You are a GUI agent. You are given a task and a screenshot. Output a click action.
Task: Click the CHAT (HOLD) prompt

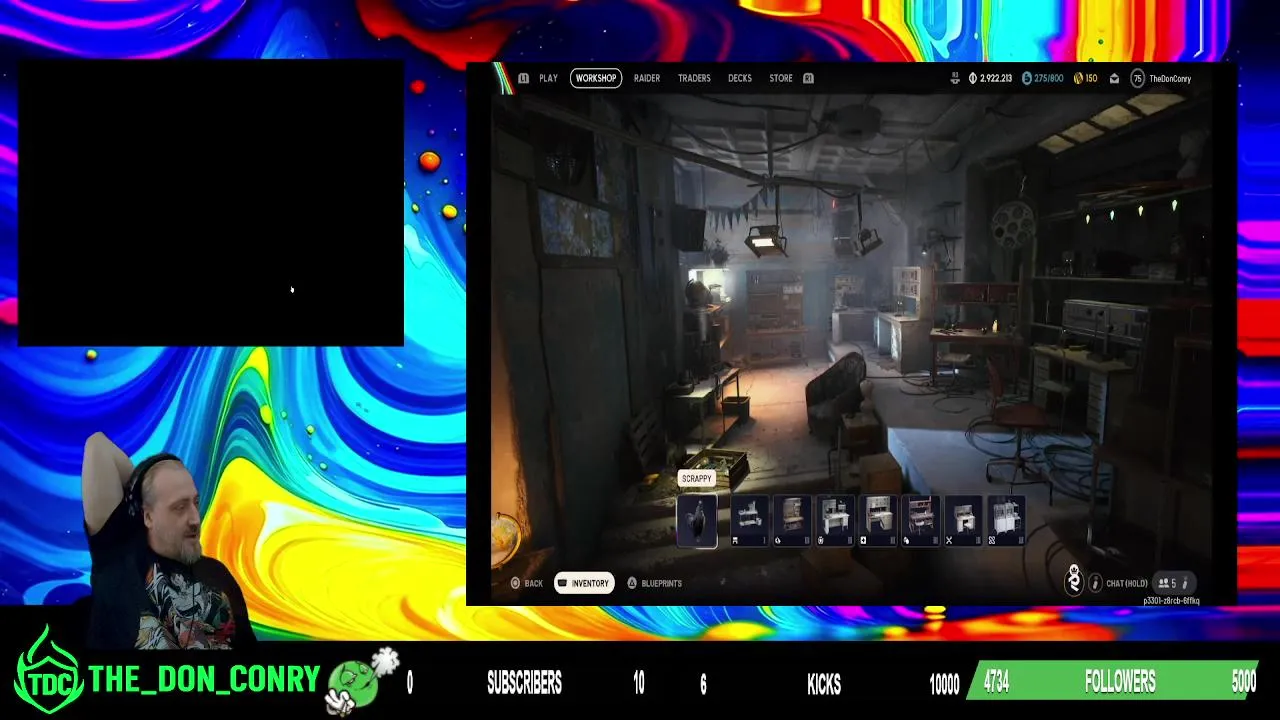[x=1127, y=583]
